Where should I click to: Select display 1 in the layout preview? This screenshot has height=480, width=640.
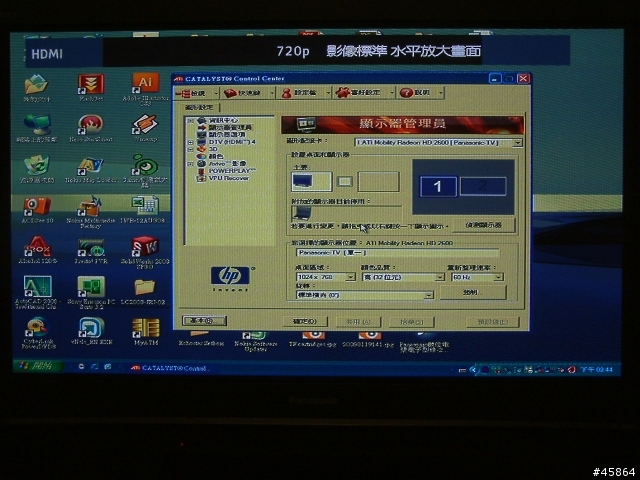(x=438, y=187)
